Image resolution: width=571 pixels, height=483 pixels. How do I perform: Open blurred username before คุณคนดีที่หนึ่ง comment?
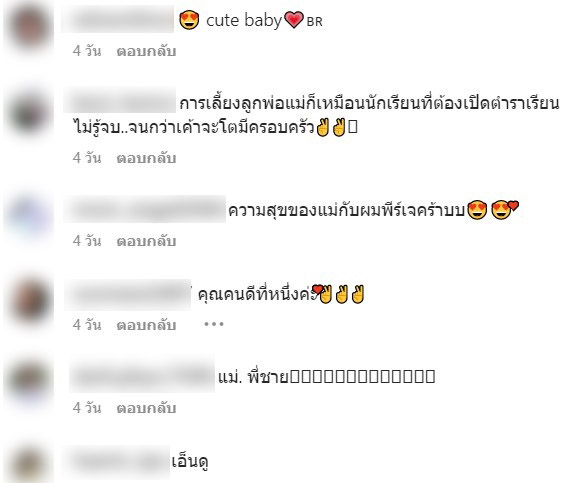[128, 295]
